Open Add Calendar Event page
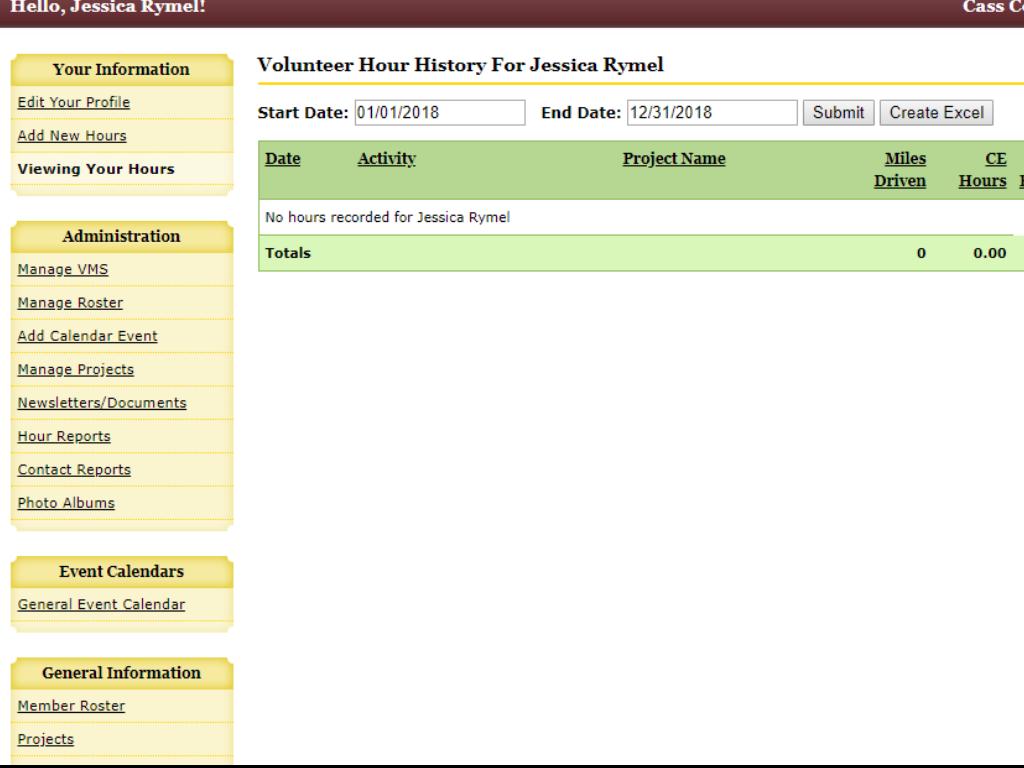 (x=88, y=336)
